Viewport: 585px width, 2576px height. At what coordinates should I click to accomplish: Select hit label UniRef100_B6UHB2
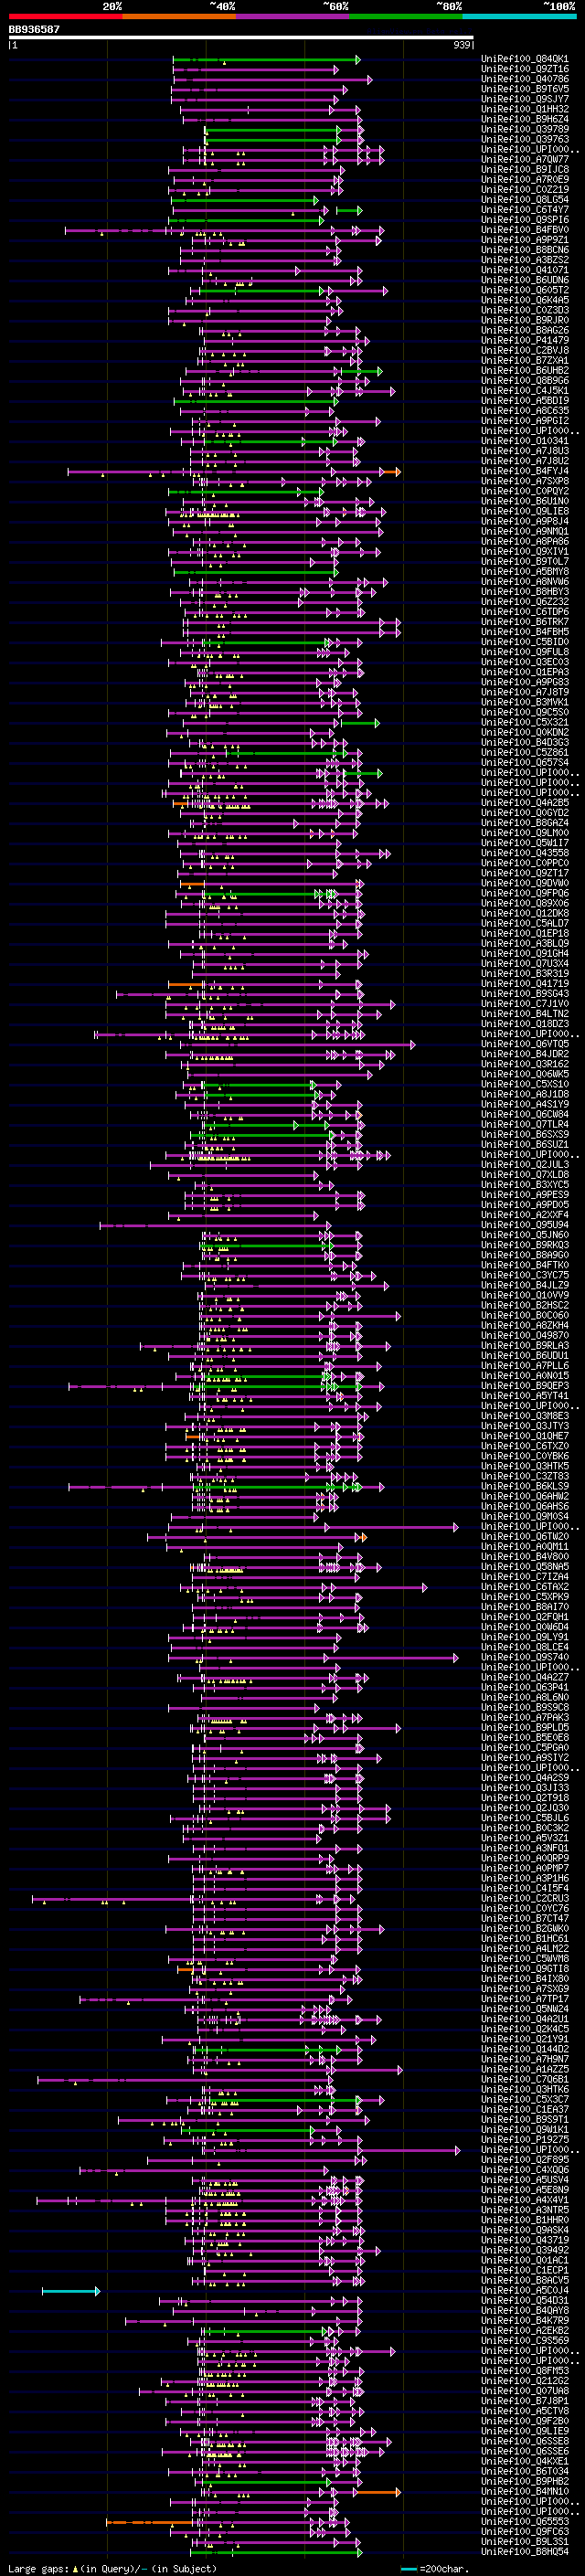[525, 370]
